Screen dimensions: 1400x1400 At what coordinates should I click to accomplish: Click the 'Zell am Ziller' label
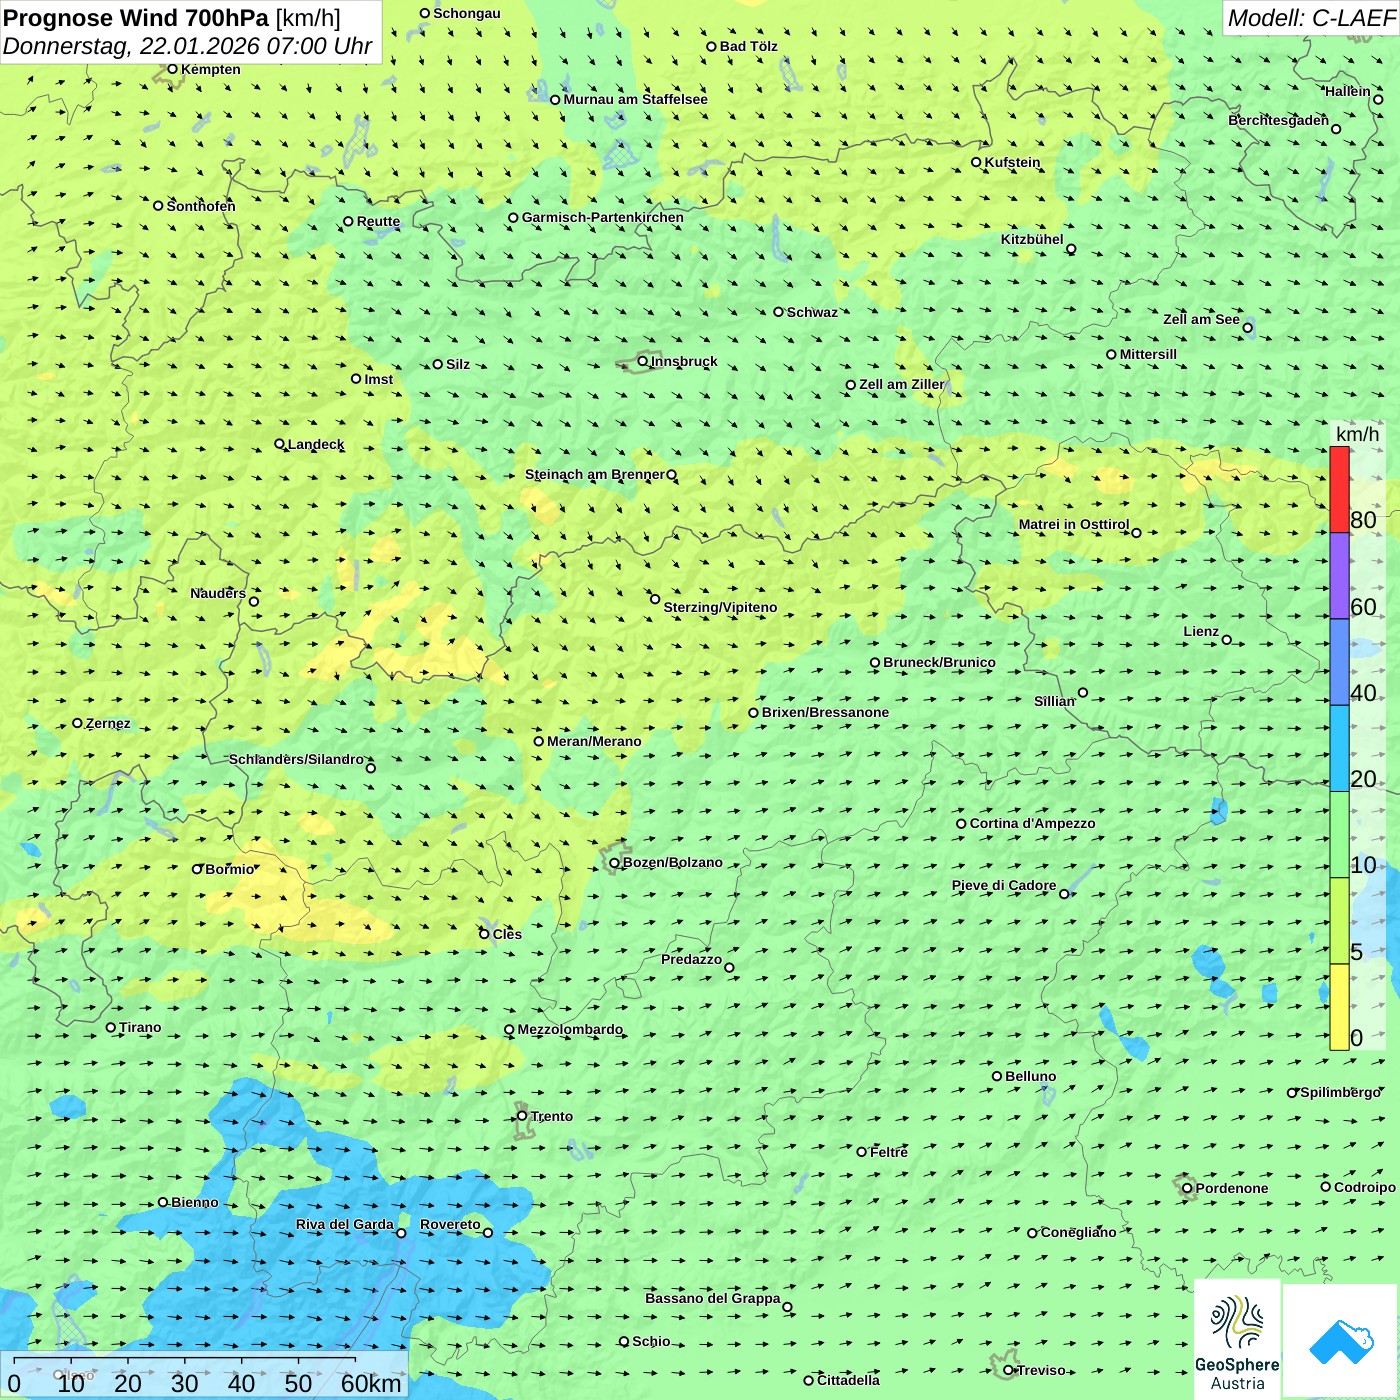[901, 384]
